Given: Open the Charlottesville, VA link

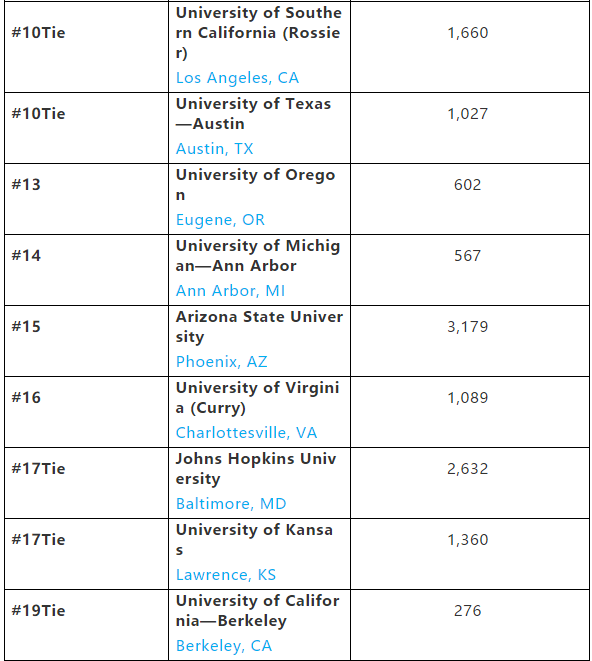Looking at the screenshot, I should pyautogui.click(x=246, y=433).
